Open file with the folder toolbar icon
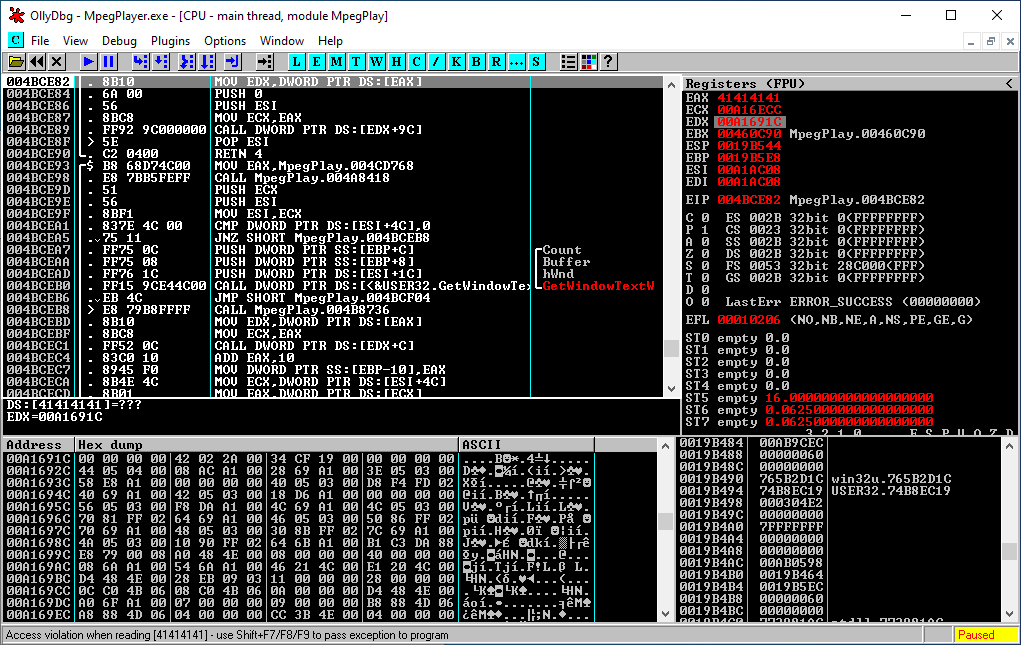Image resolution: width=1021 pixels, height=645 pixels. pyautogui.click(x=16, y=62)
